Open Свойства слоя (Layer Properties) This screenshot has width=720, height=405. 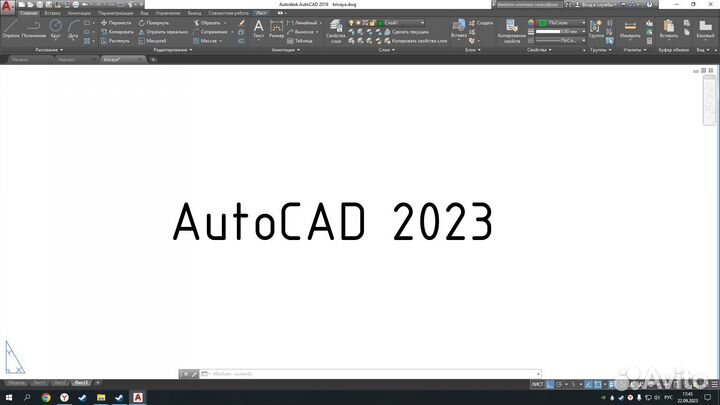tap(336, 31)
